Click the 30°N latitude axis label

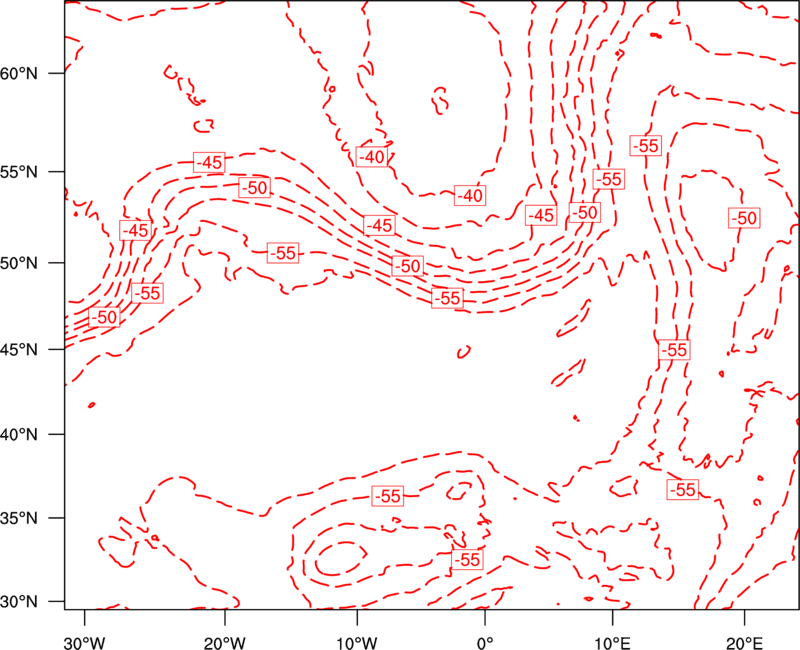pyautogui.click(x=19, y=602)
